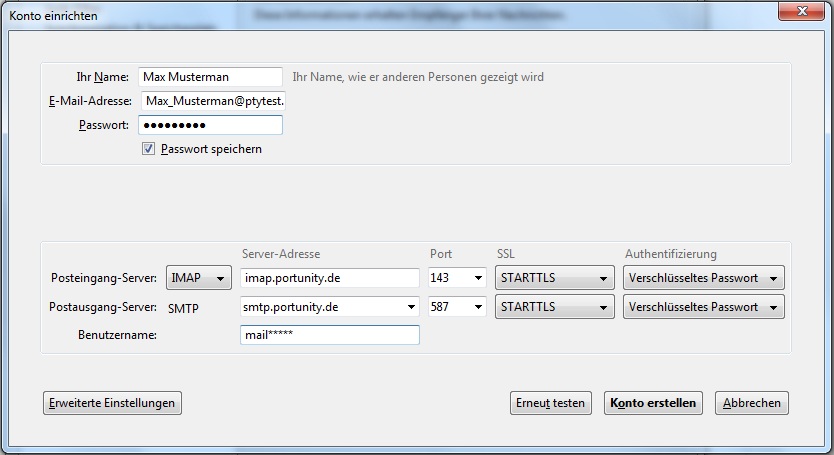
Task: Open the Posteingang-Server STARTTLS dropdown
Action: tap(554, 278)
